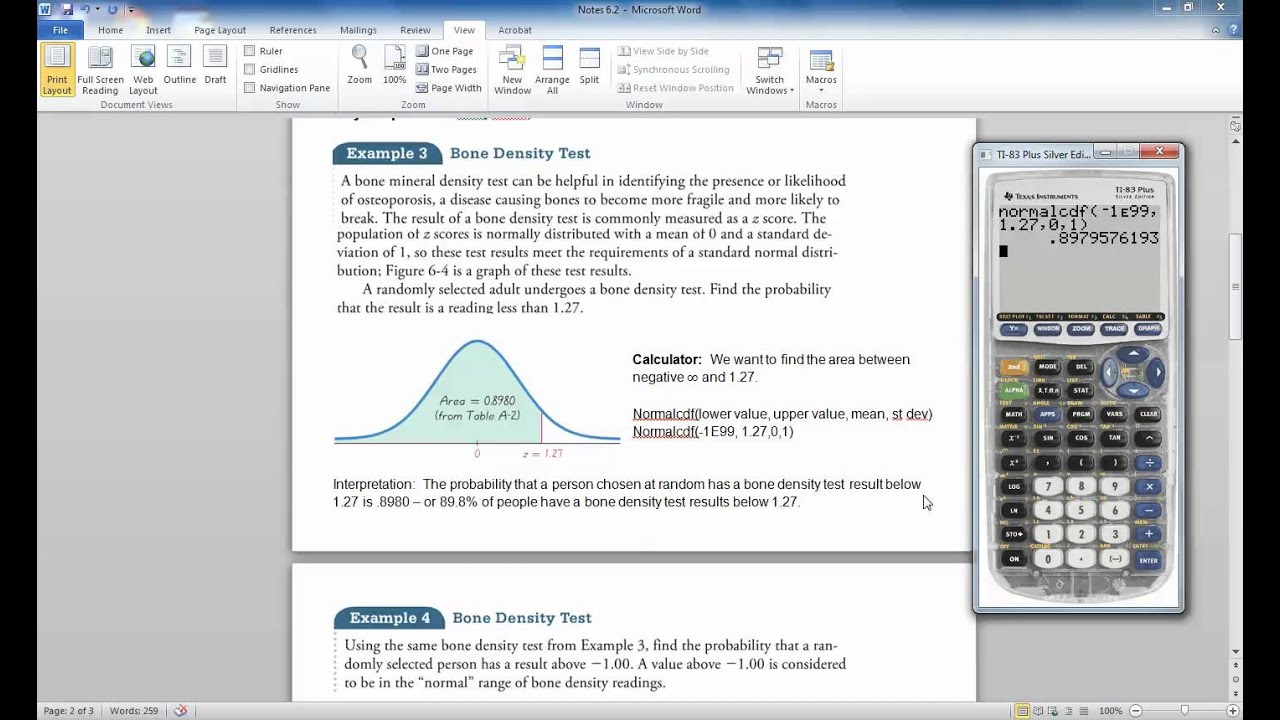
Task: Set zoom to 100% from ribbon
Action: tap(395, 66)
